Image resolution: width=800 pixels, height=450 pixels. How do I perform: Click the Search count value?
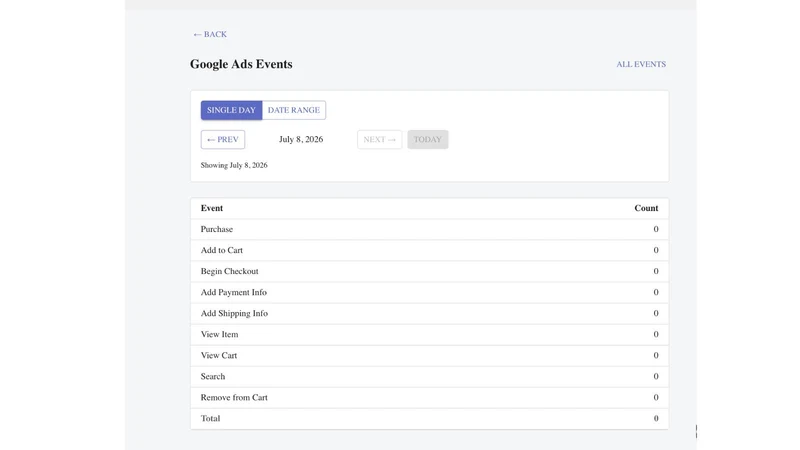[x=656, y=377]
